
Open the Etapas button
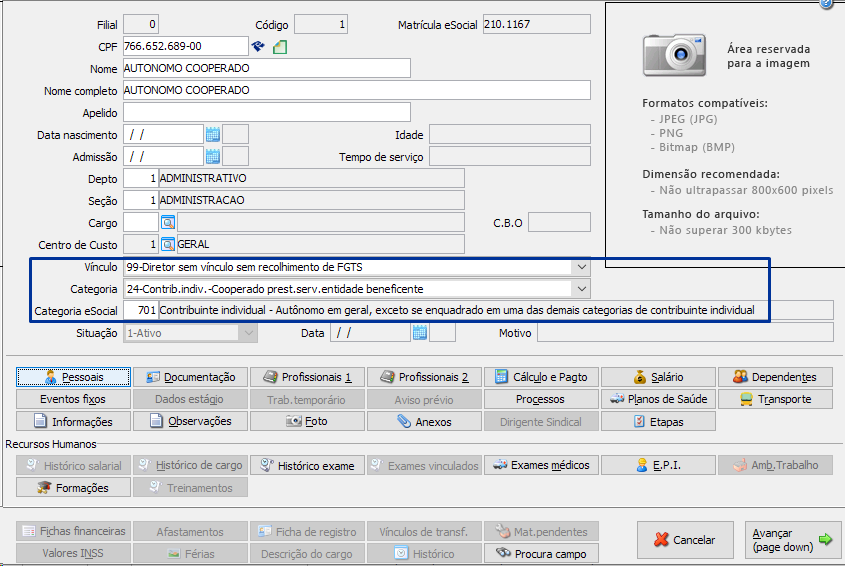click(x=658, y=421)
